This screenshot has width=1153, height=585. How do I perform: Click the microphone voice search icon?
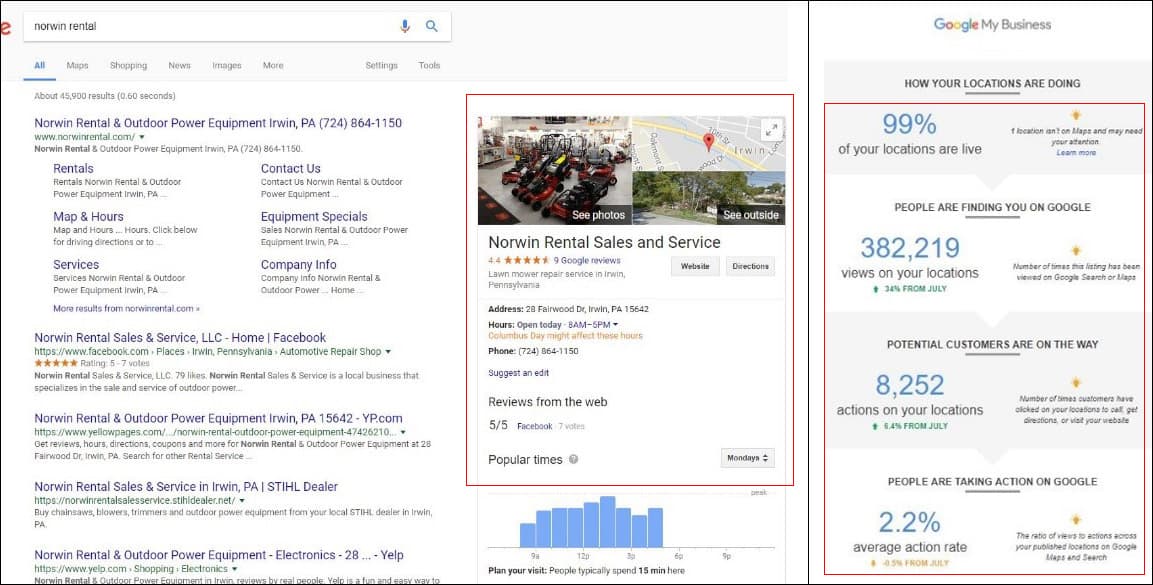point(404,26)
